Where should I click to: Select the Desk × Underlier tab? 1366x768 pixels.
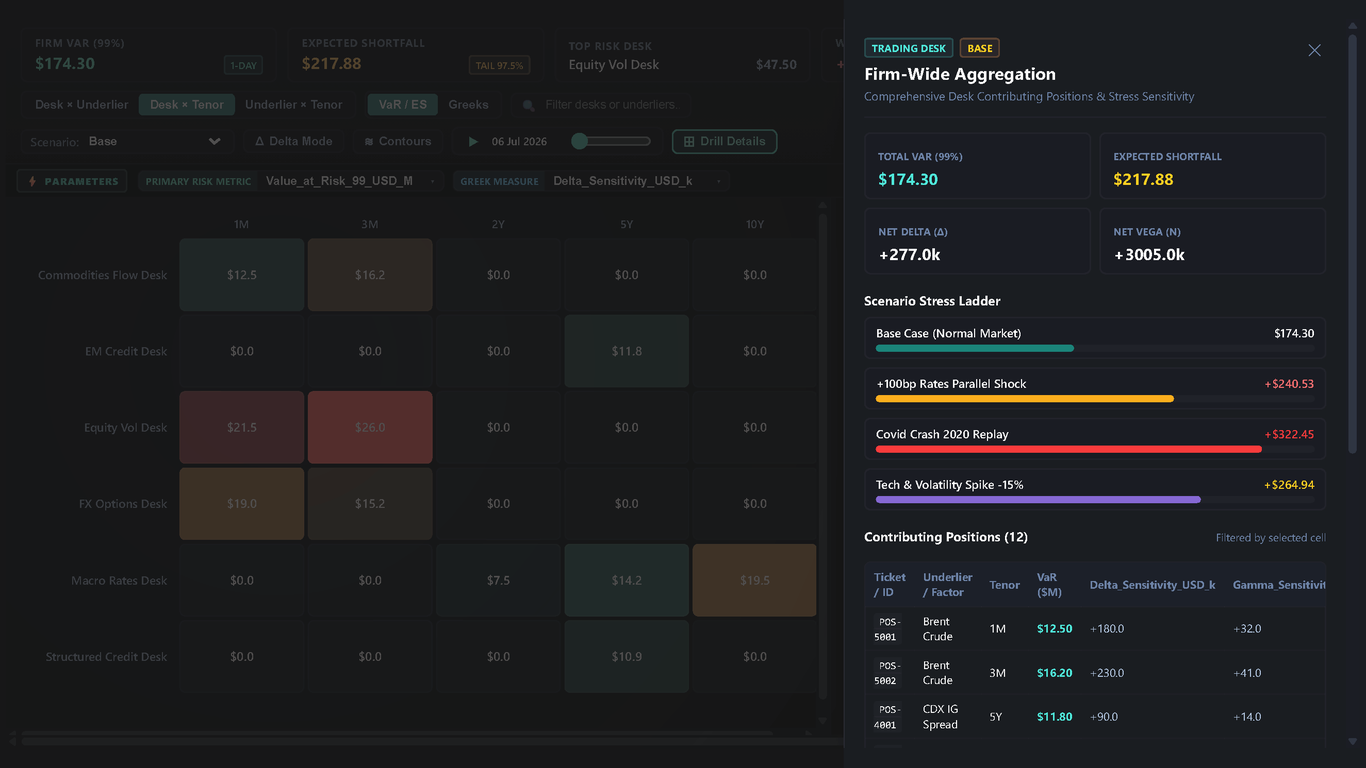click(x=82, y=105)
